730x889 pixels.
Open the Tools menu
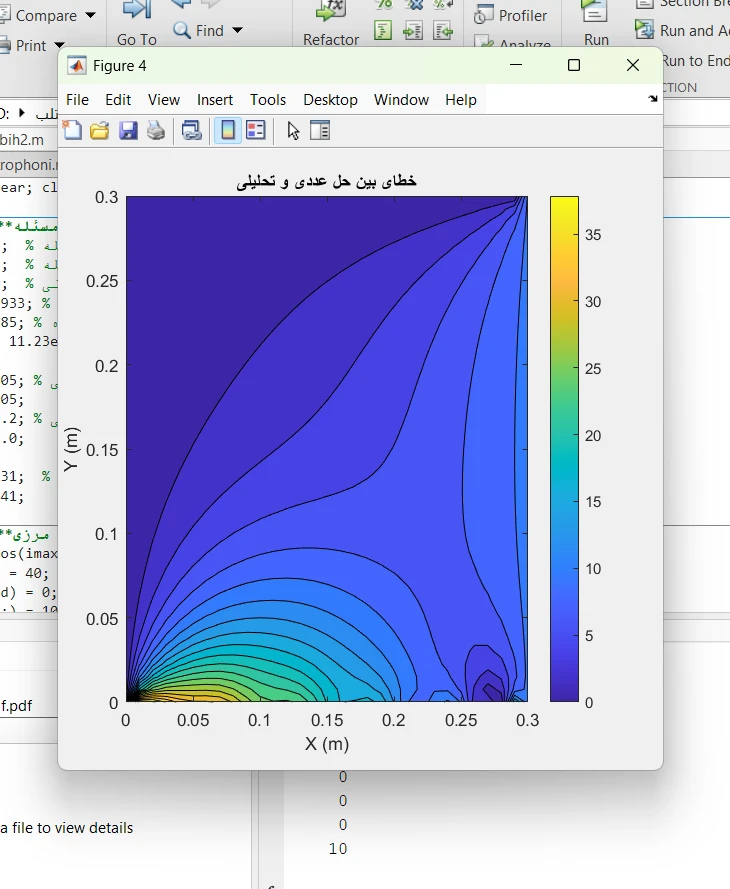click(268, 100)
